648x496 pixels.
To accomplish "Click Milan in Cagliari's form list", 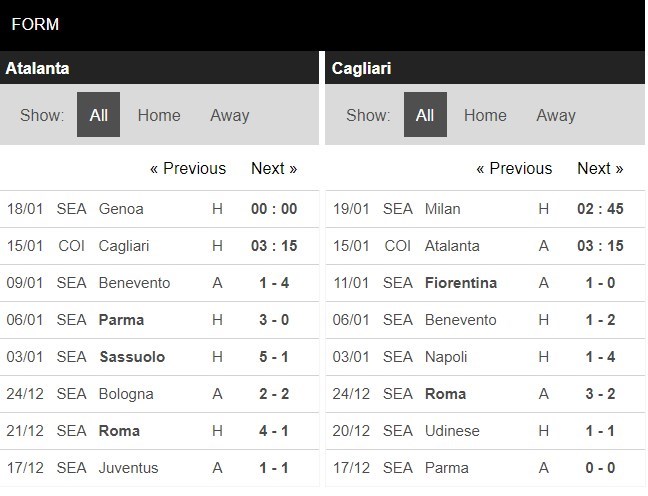I will click(x=442, y=209).
